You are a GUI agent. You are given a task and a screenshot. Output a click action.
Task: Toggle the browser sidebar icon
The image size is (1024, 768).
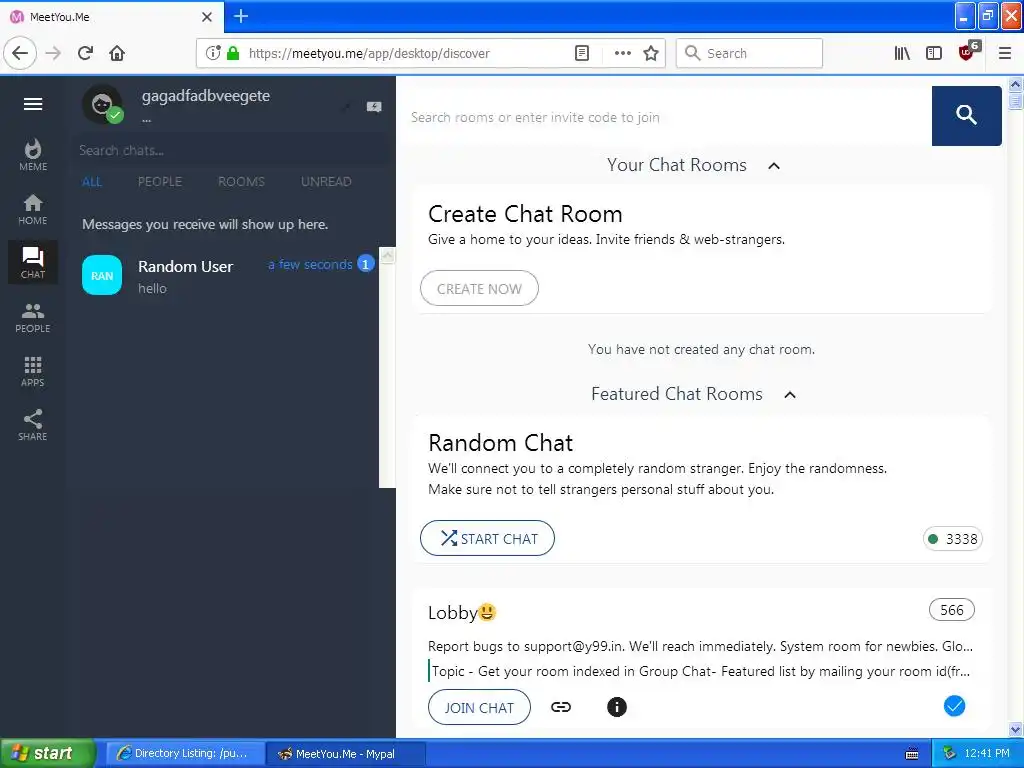pos(934,53)
